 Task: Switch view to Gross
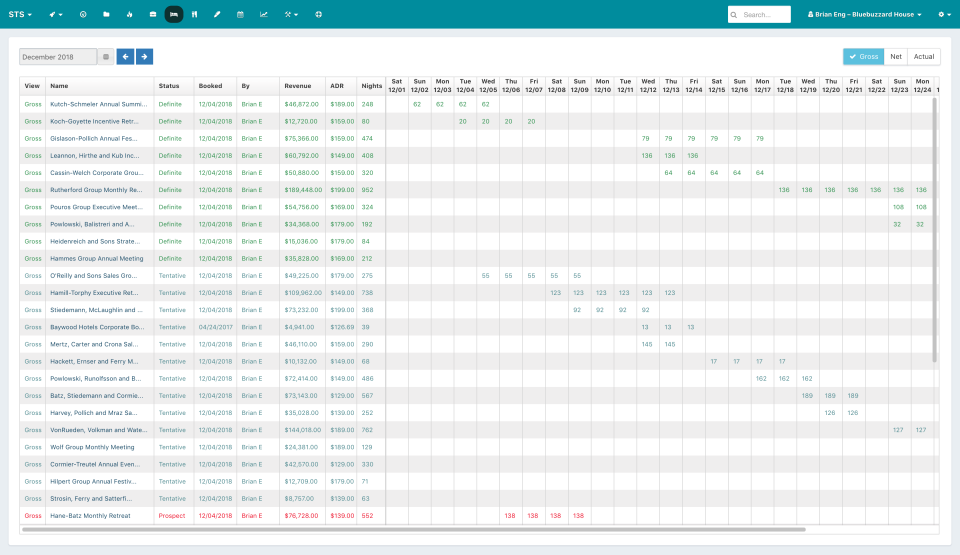pyautogui.click(x=863, y=56)
